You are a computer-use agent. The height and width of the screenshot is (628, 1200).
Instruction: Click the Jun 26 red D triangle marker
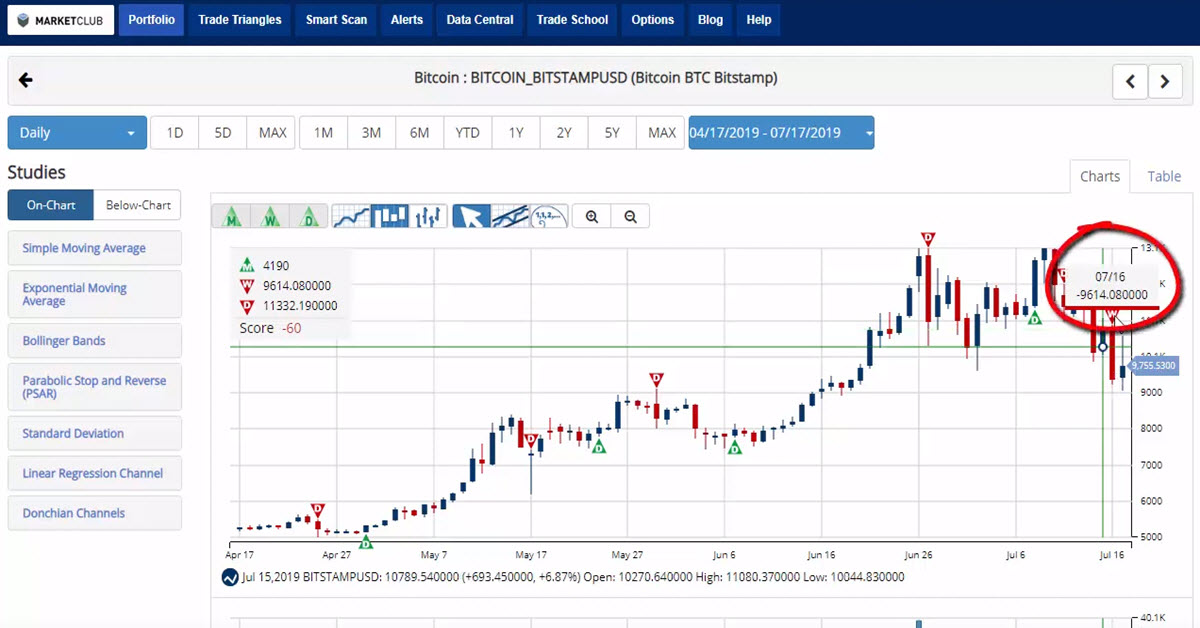[928, 239]
